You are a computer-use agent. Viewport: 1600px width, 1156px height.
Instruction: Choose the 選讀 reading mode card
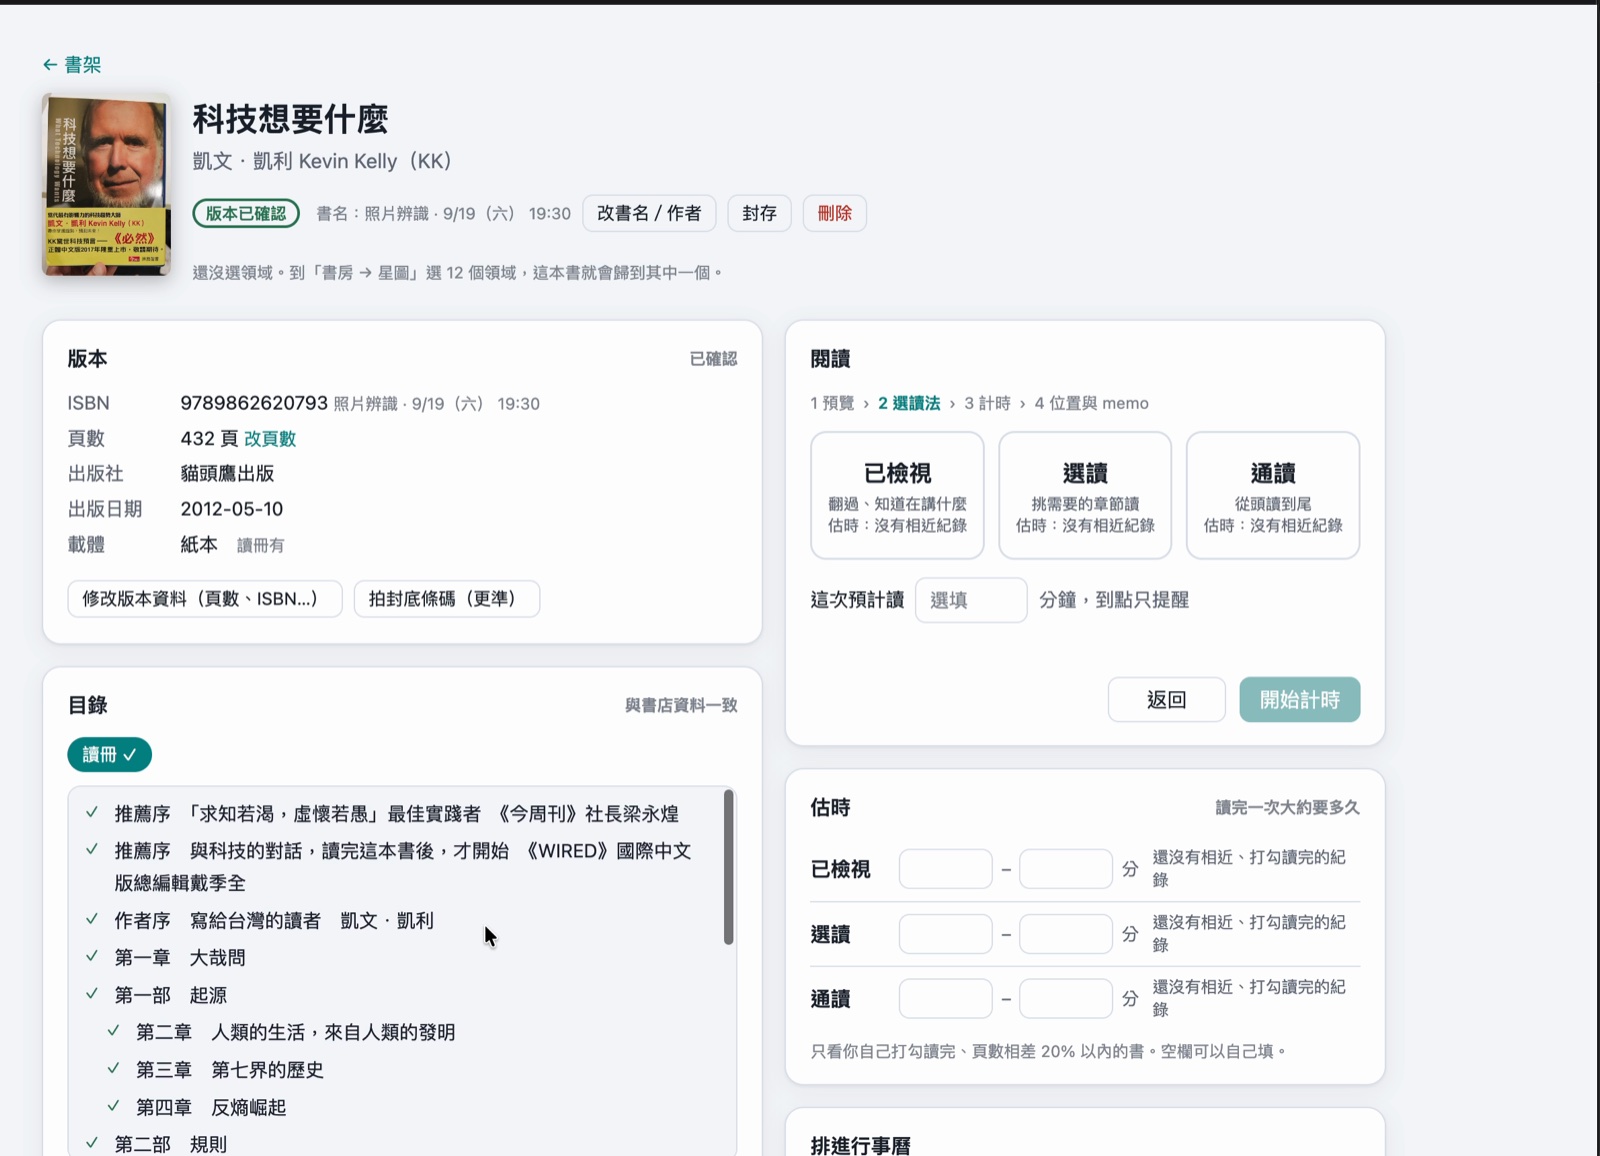[1085, 495]
